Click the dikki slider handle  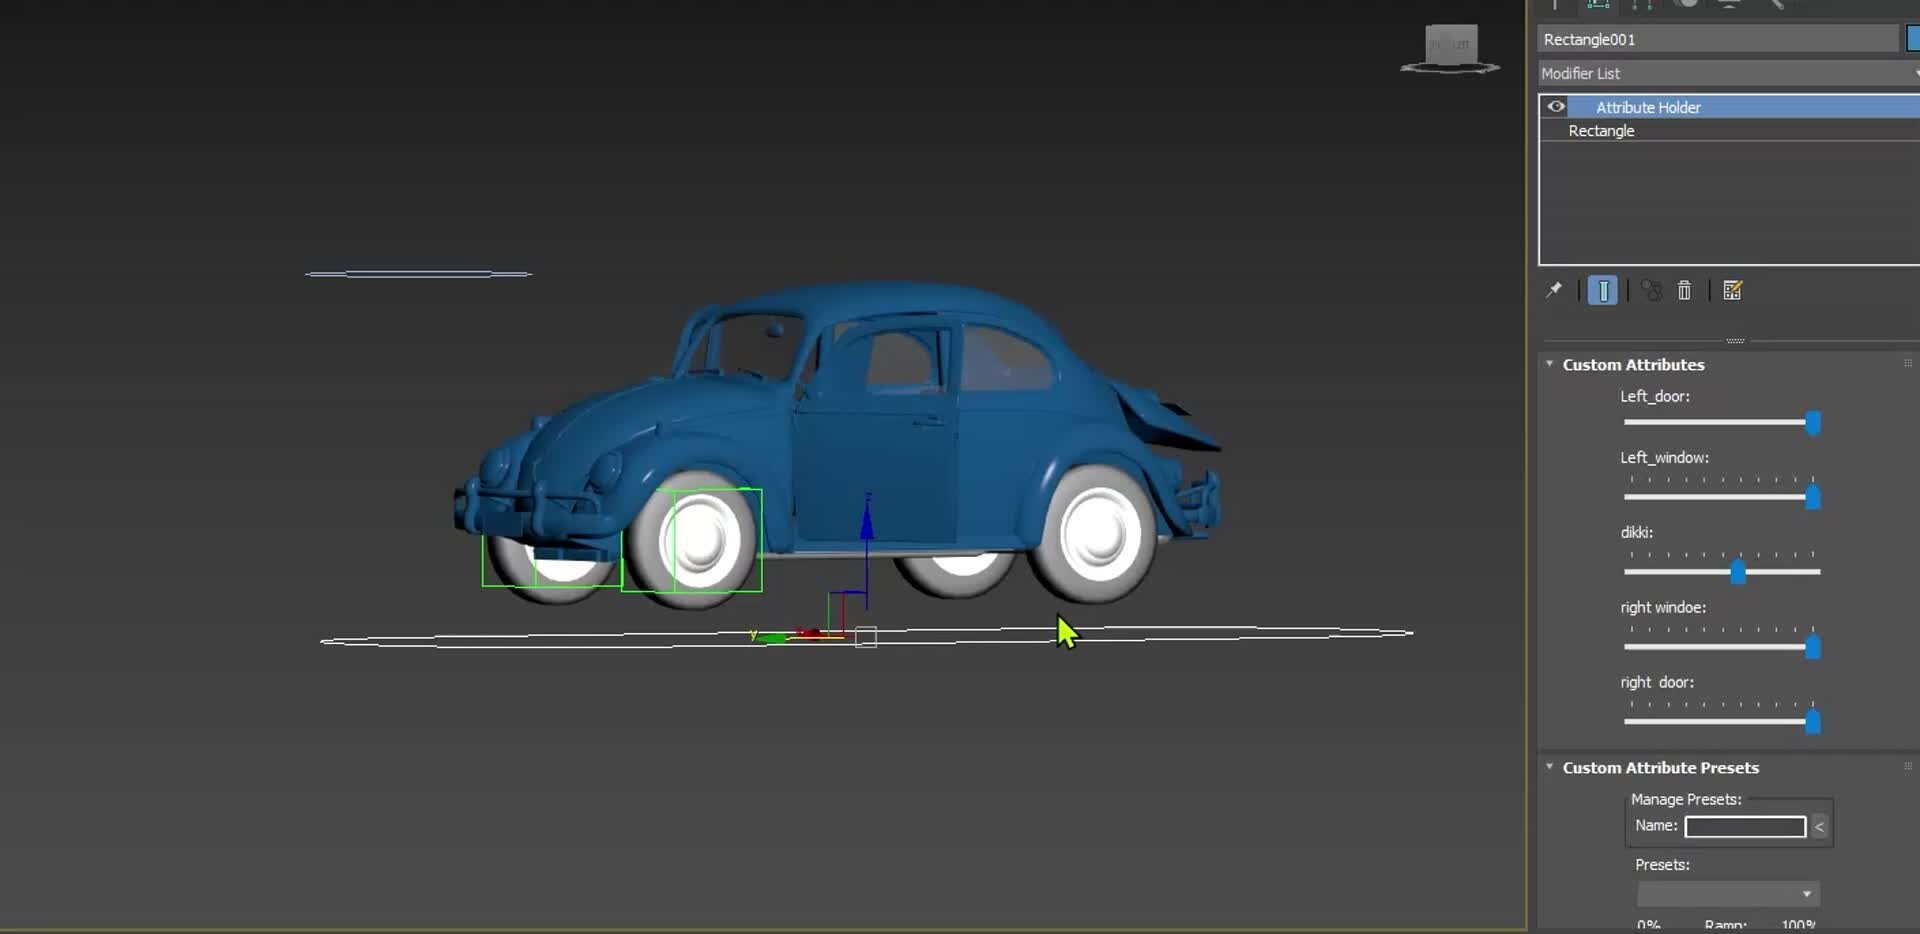coord(1737,572)
